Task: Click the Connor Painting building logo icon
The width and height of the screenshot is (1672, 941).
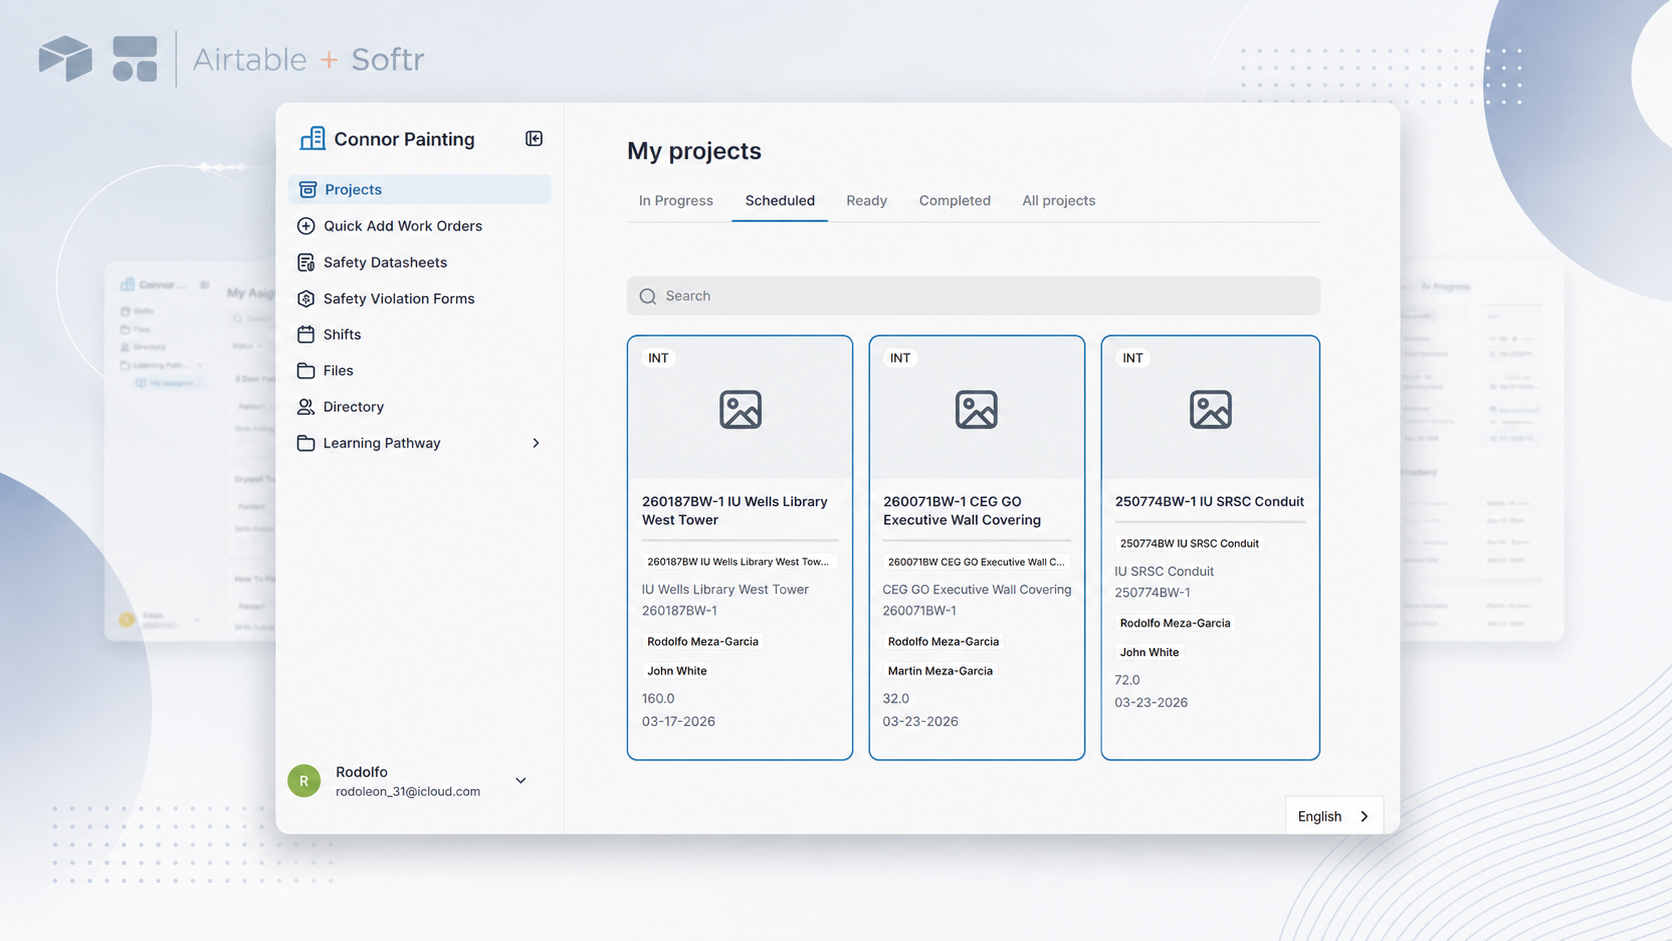Action: (312, 138)
